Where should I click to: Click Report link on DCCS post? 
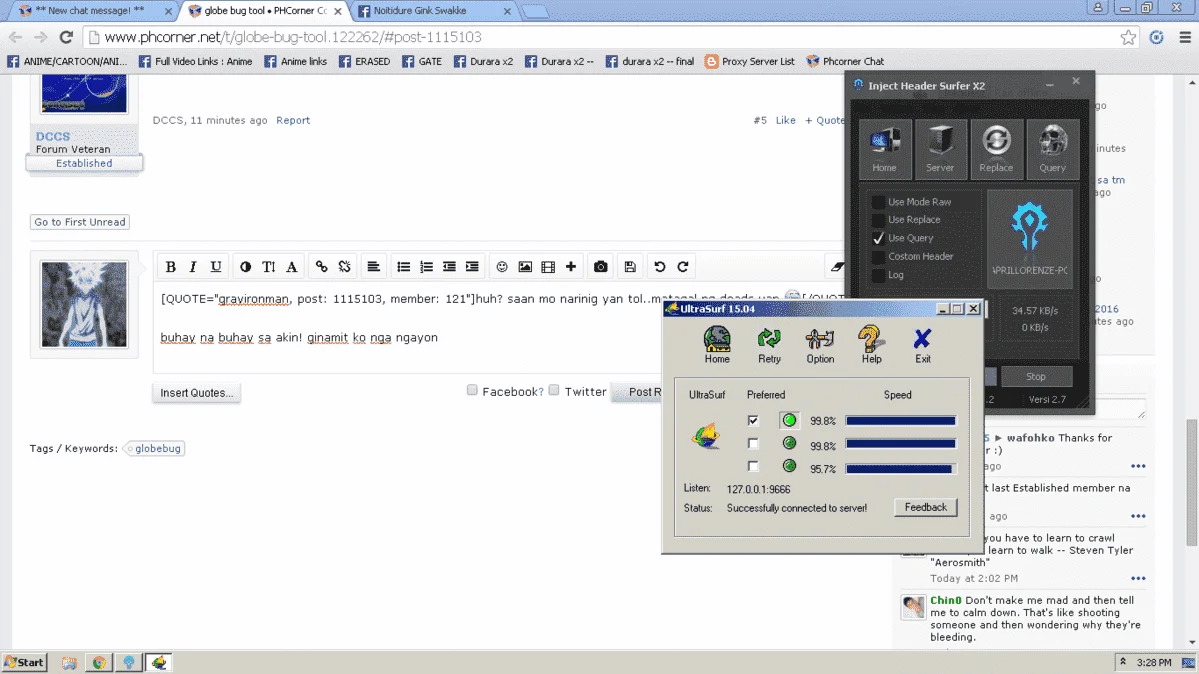293,120
